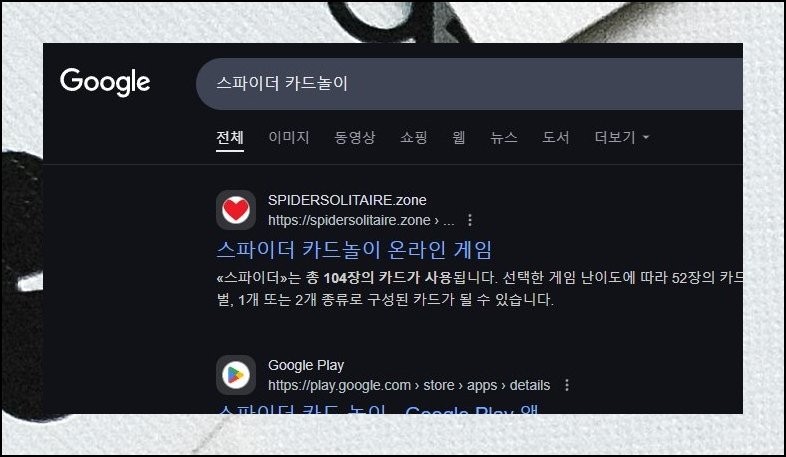Switch to the 이미지 tab
Screen dimensions: 786x457
tap(289, 137)
